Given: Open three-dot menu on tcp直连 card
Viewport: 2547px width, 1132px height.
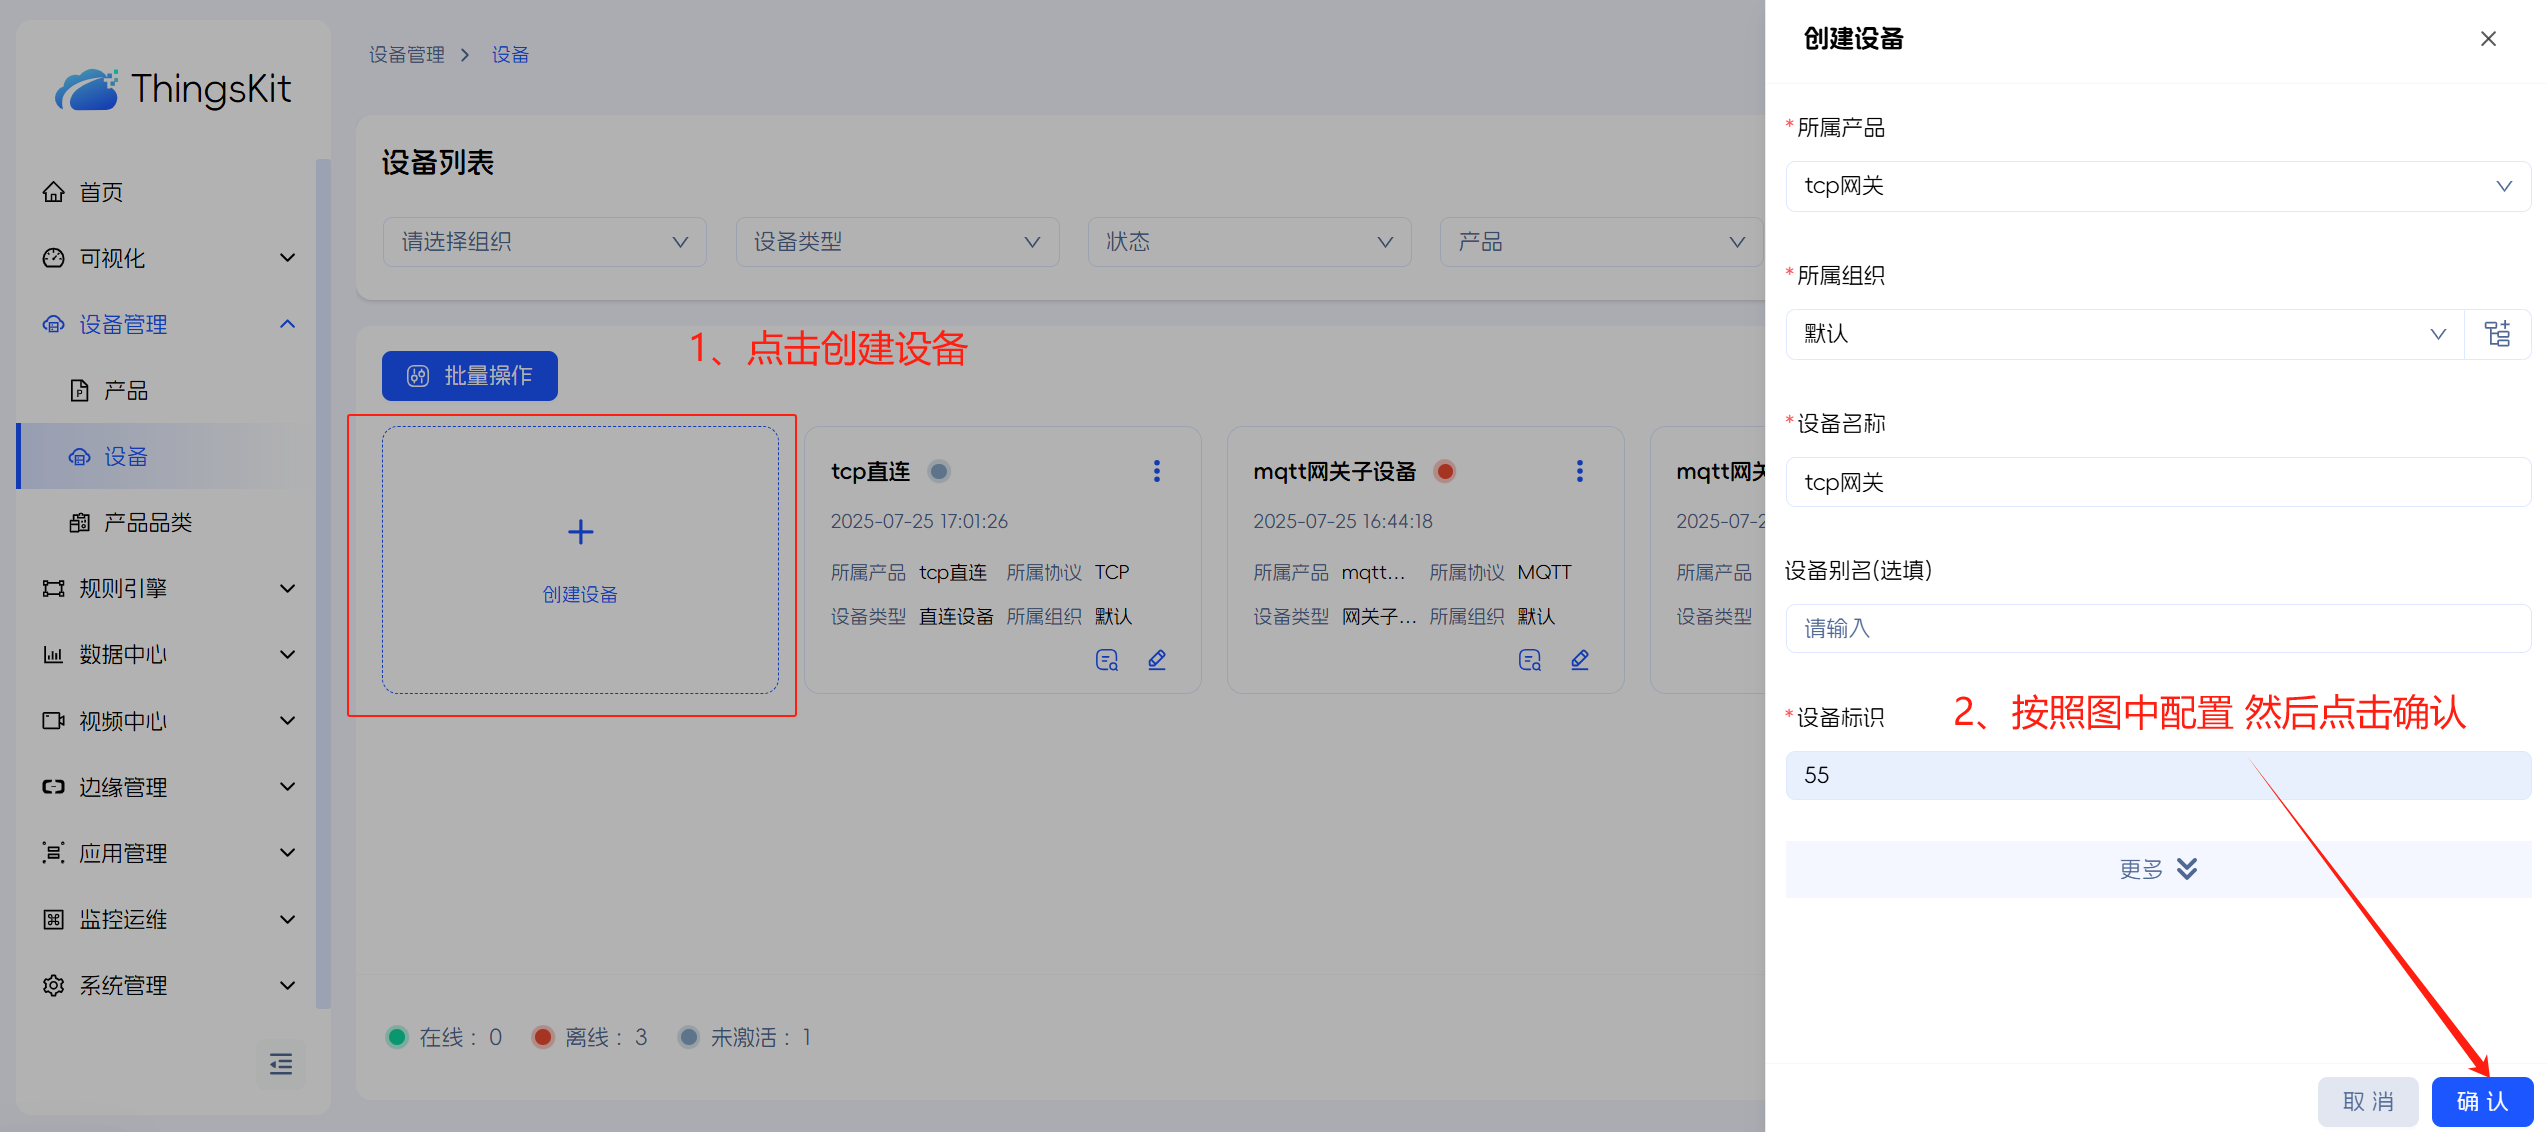Looking at the screenshot, I should coord(1157,471).
